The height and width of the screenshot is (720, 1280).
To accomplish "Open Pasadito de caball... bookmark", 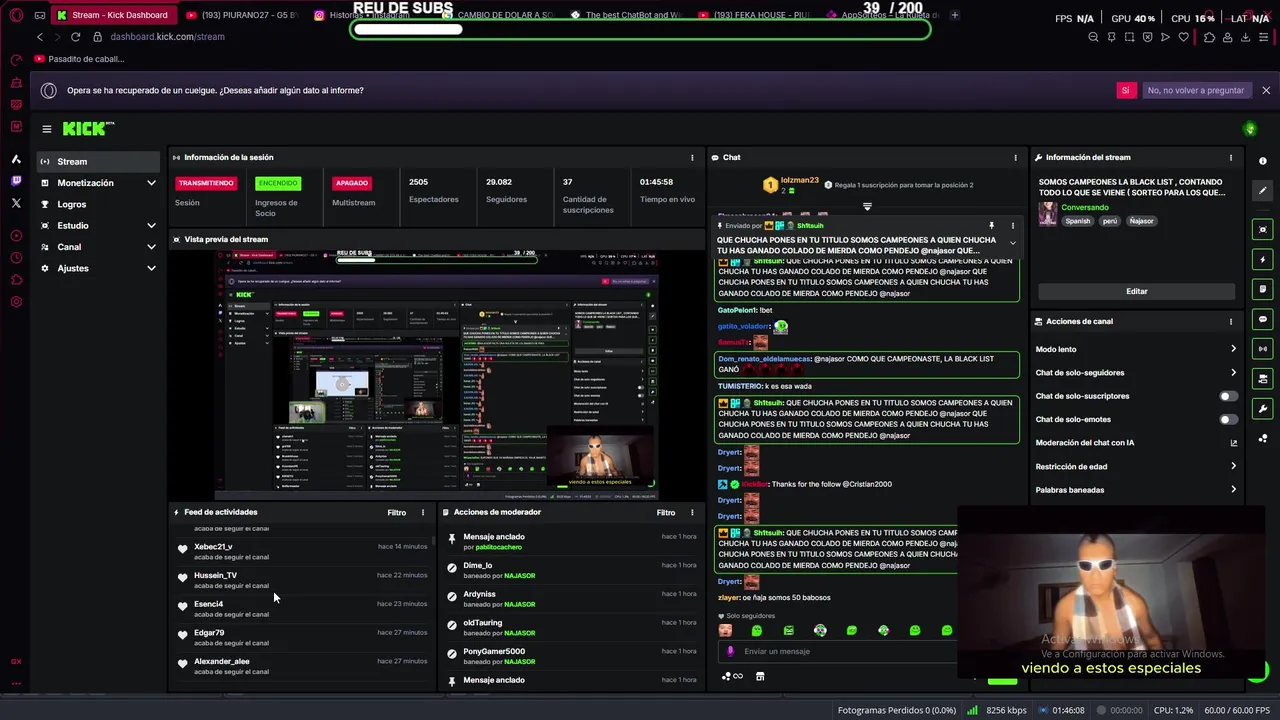I will coord(80,59).
